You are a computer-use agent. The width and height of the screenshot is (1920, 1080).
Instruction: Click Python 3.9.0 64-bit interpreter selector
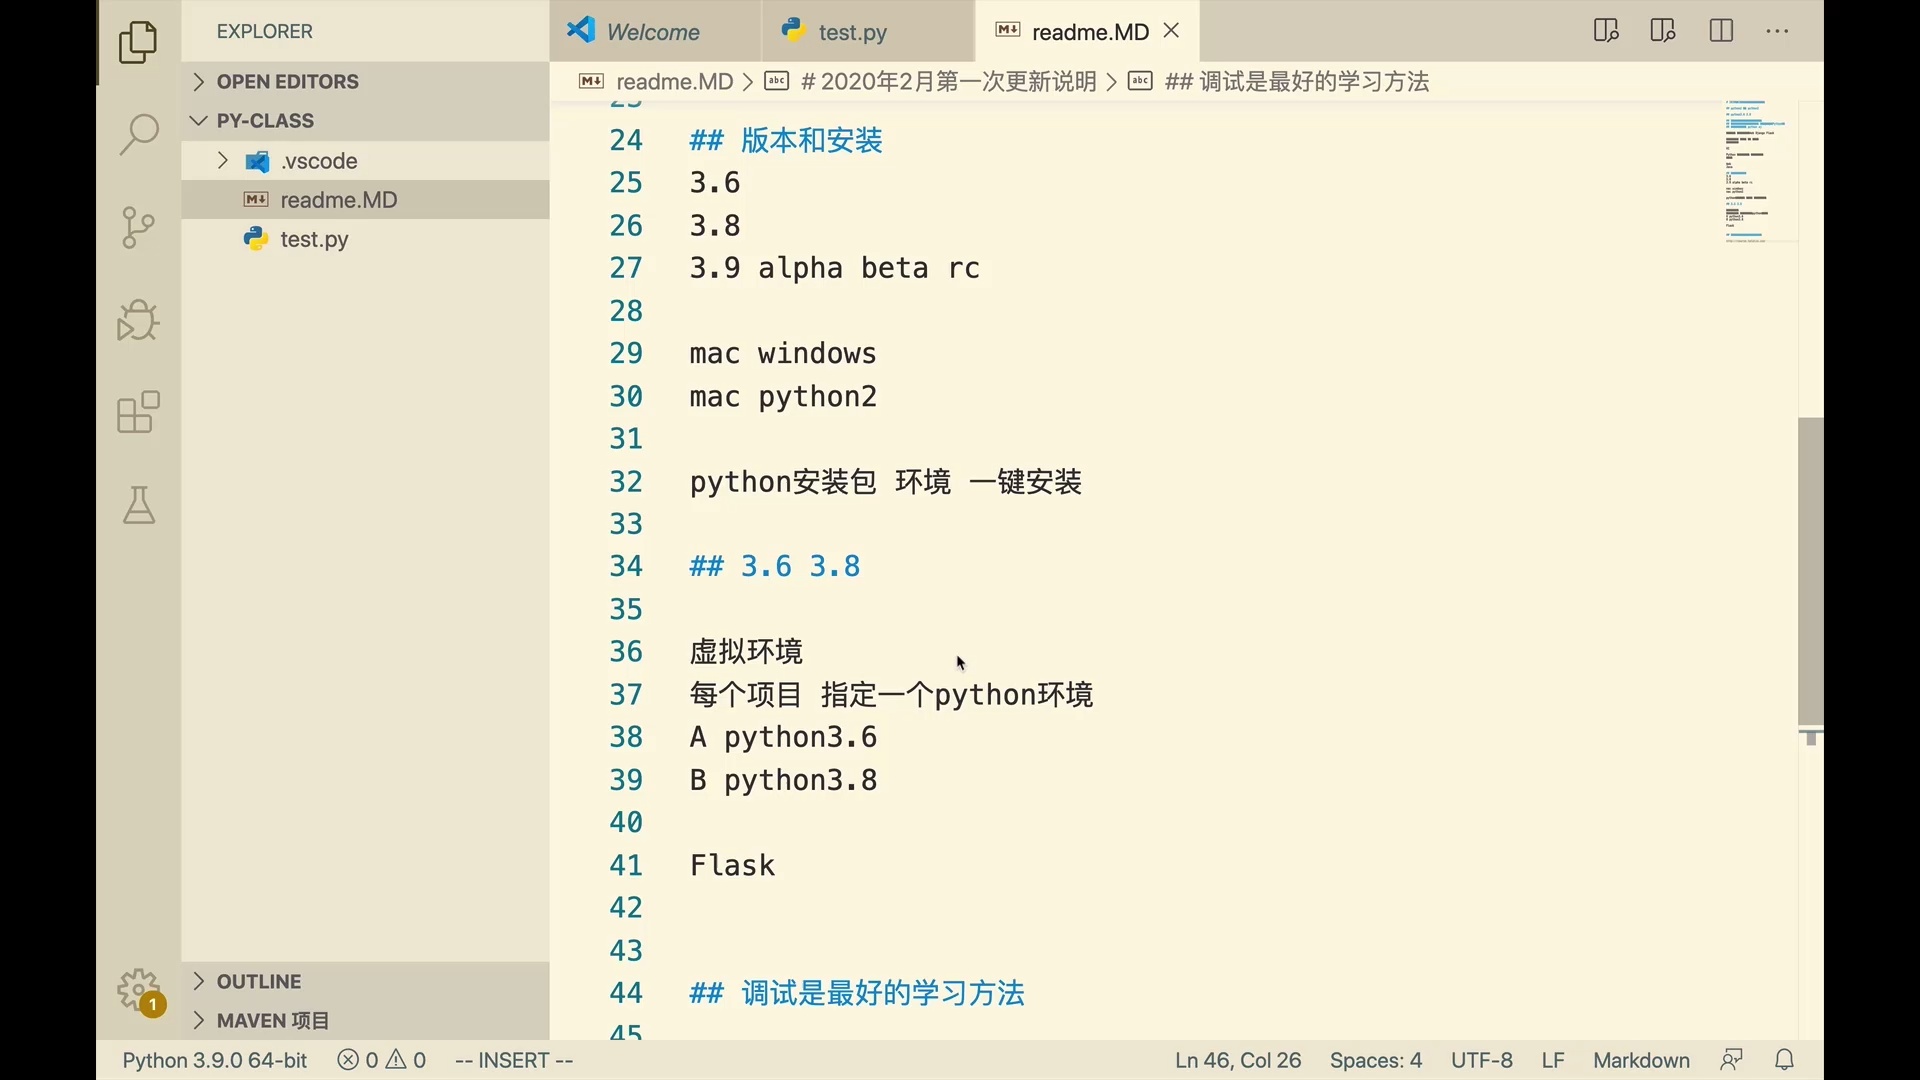coord(215,1060)
